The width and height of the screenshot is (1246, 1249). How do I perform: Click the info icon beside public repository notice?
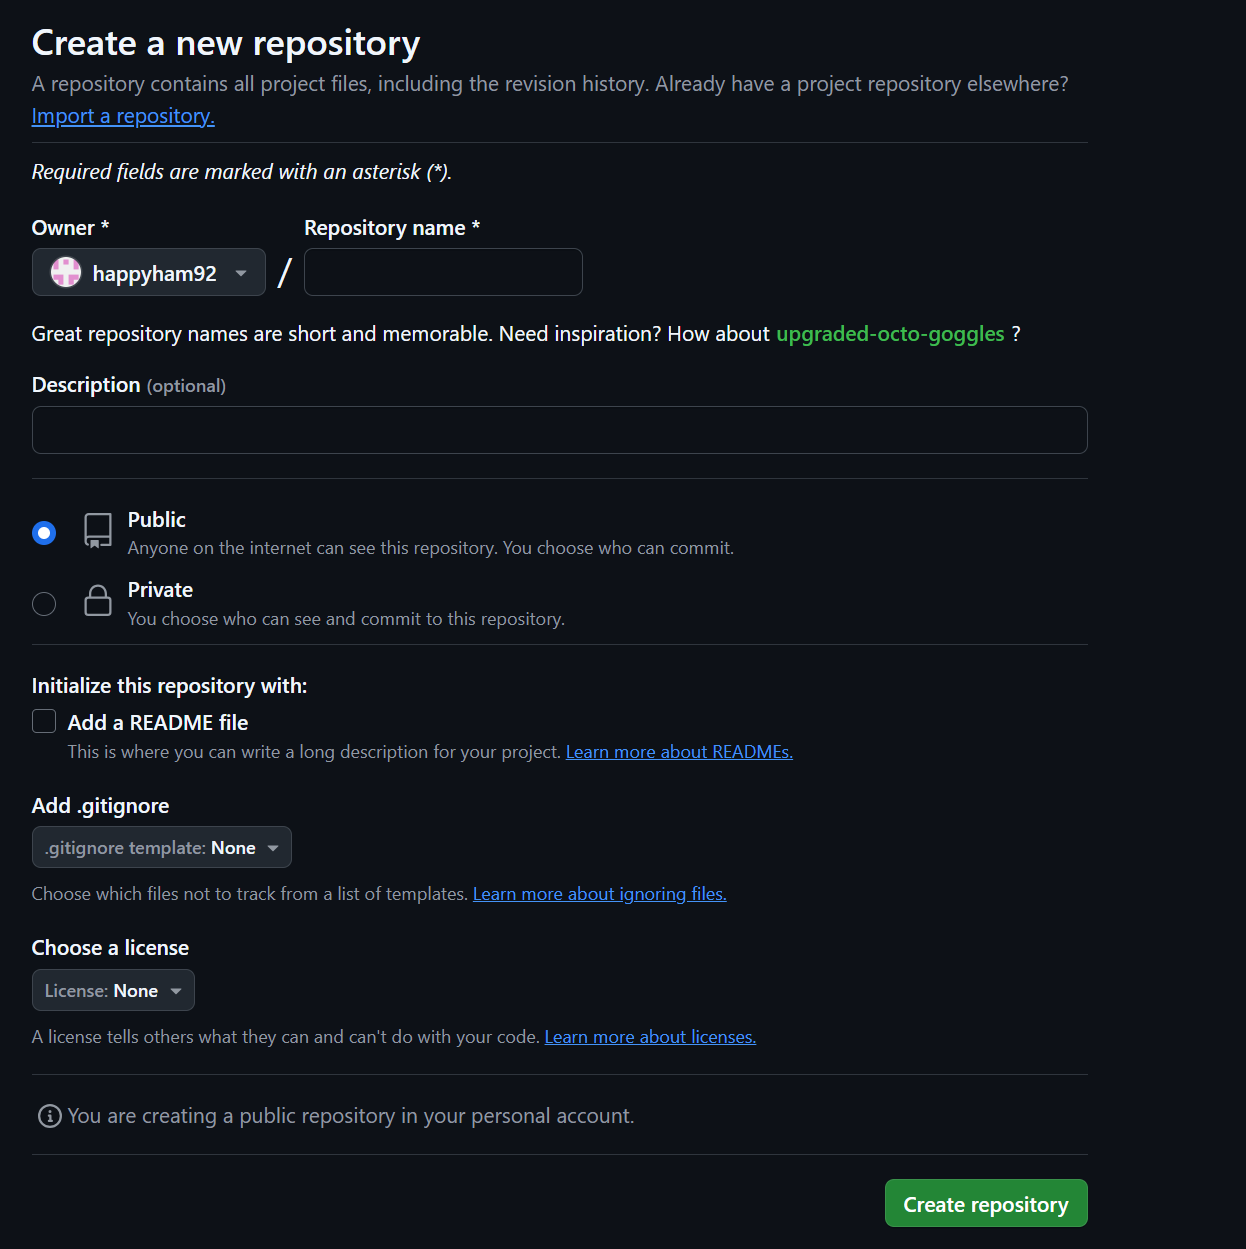coord(49,1116)
